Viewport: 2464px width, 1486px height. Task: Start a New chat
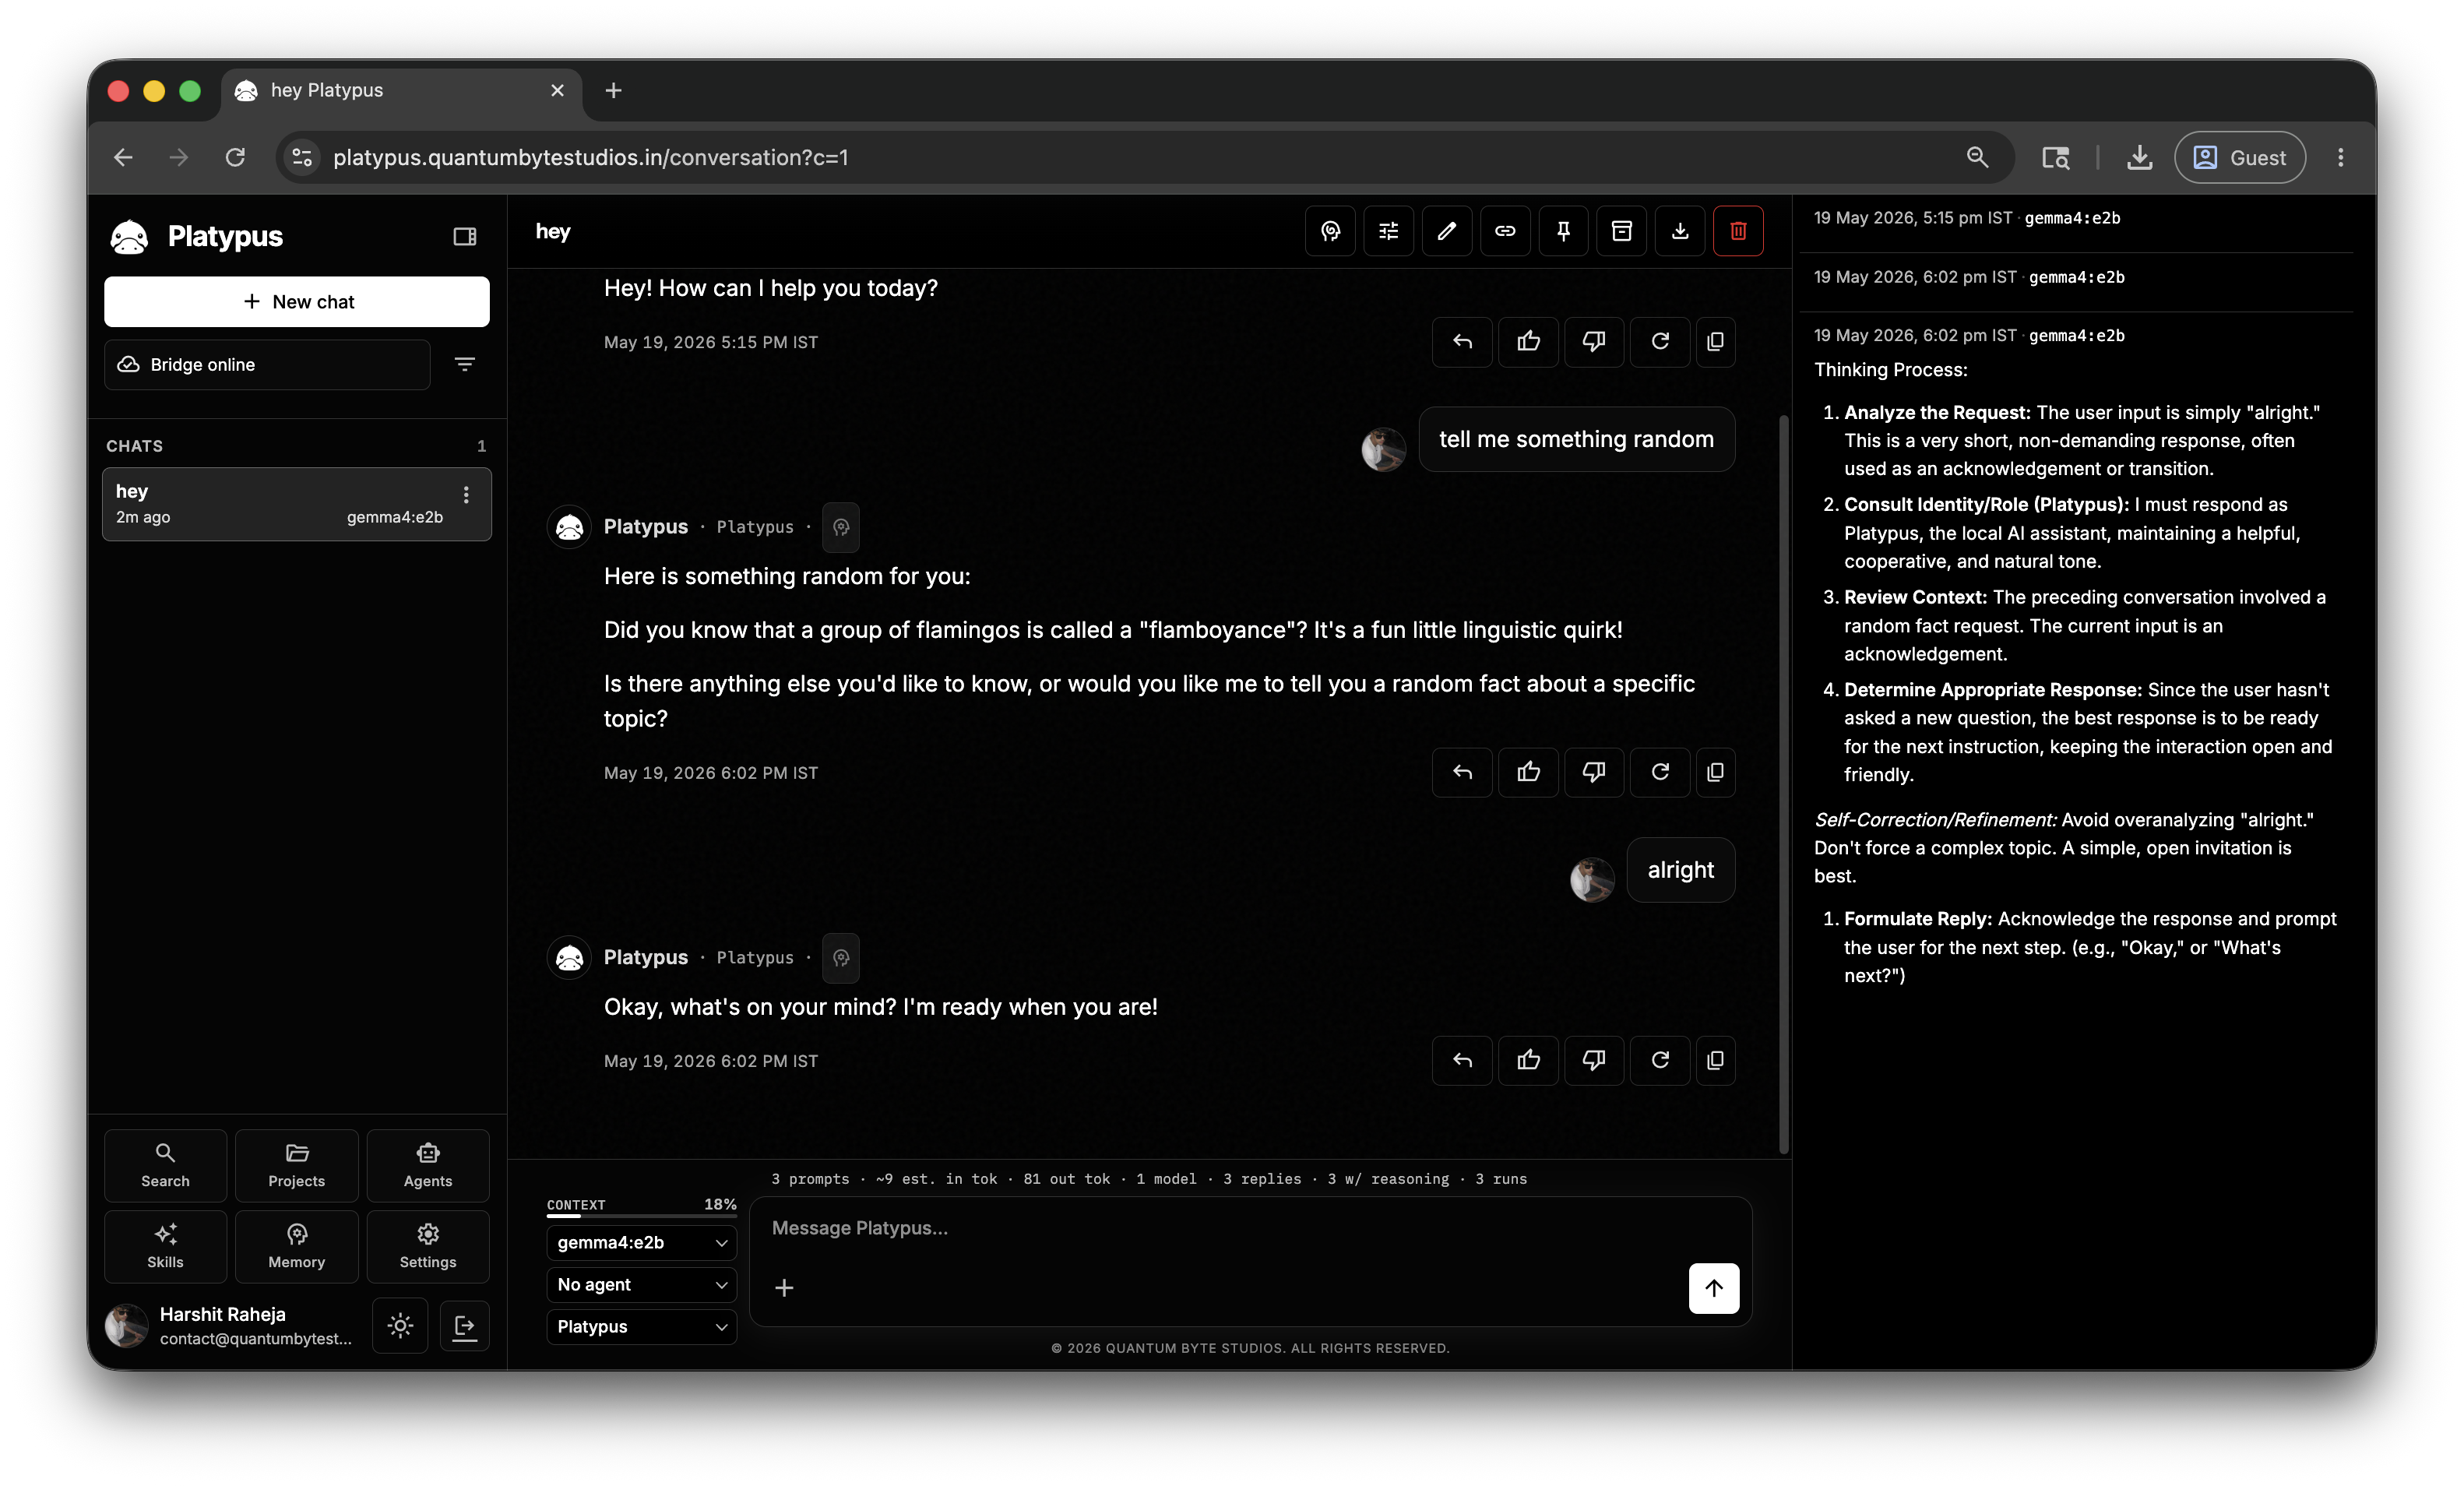(x=297, y=301)
